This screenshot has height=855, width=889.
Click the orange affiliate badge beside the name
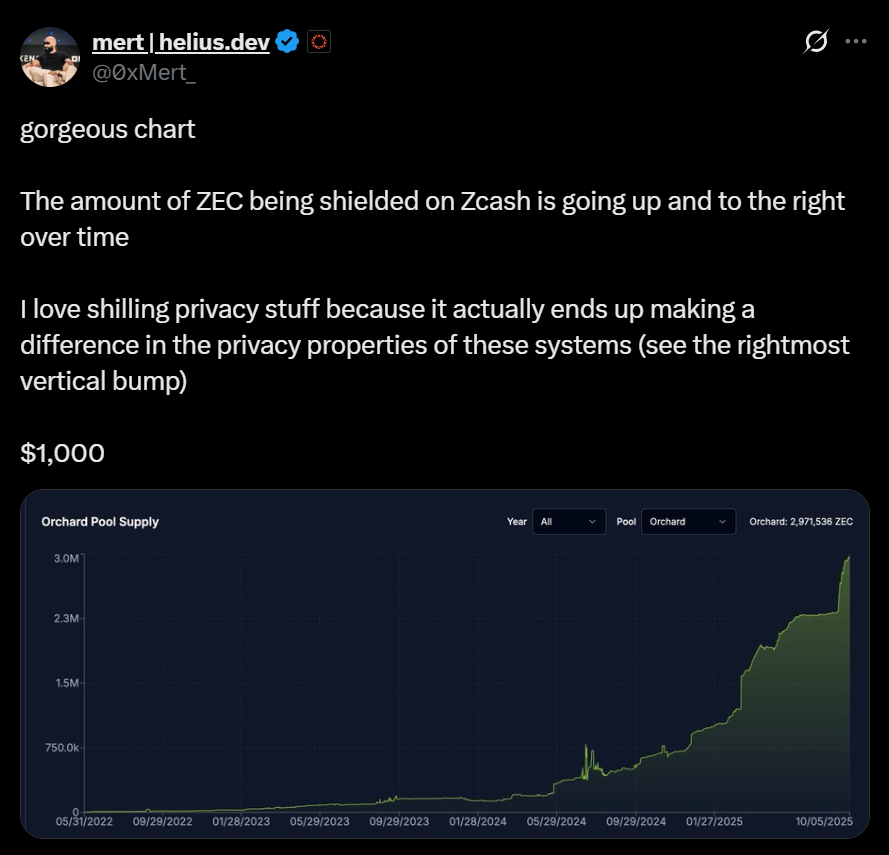point(318,42)
